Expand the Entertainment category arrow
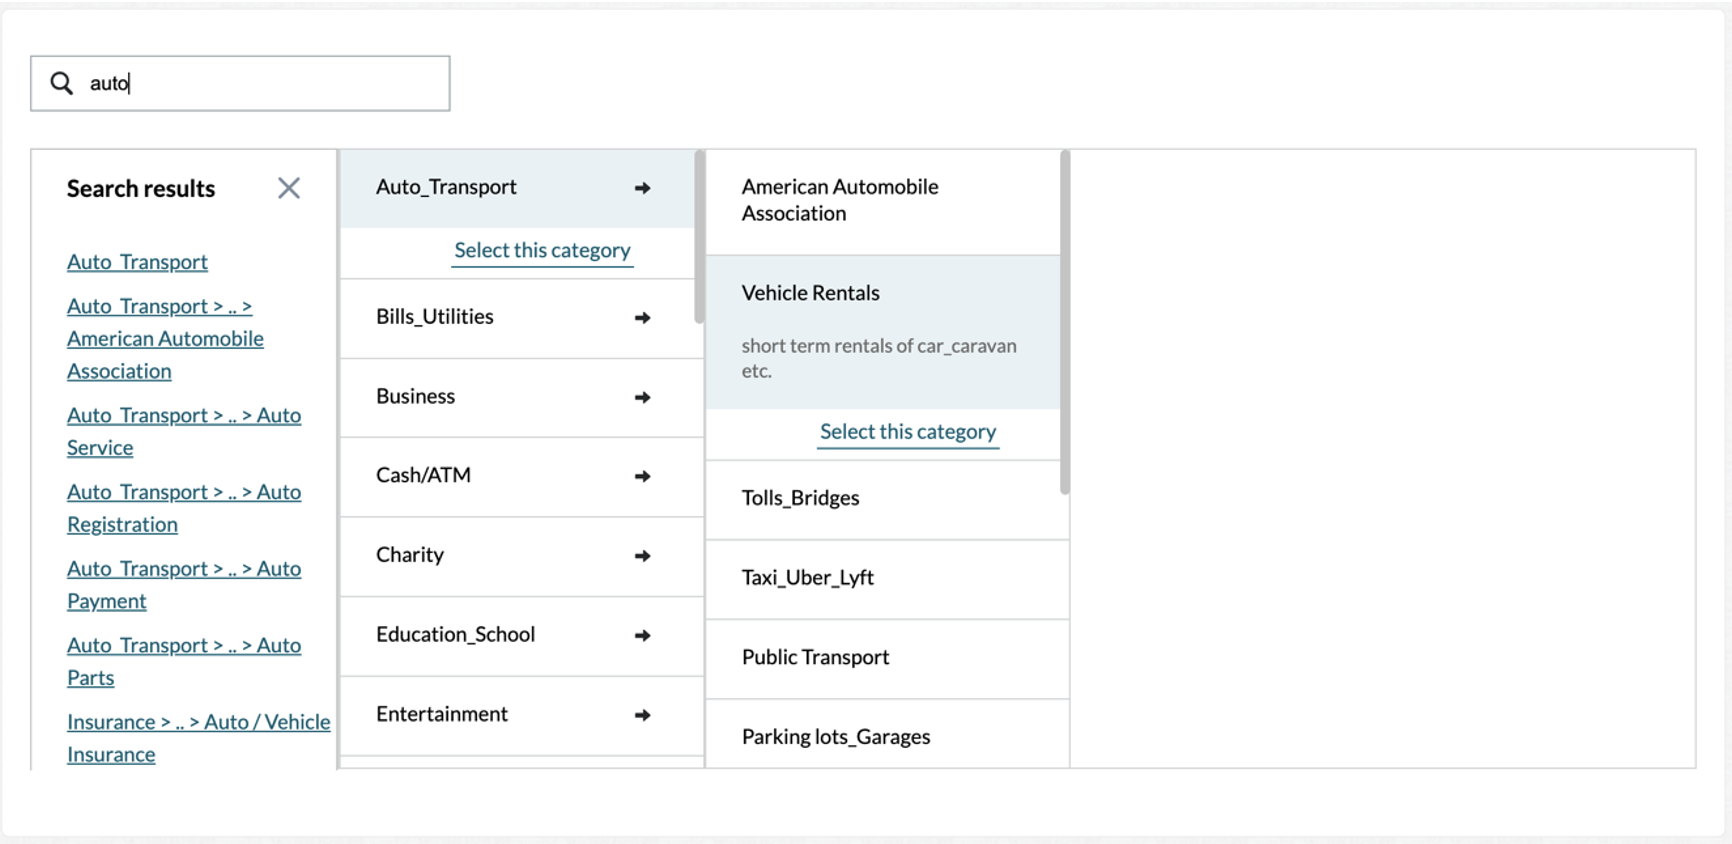Image resolution: width=1732 pixels, height=844 pixels. click(643, 715)
